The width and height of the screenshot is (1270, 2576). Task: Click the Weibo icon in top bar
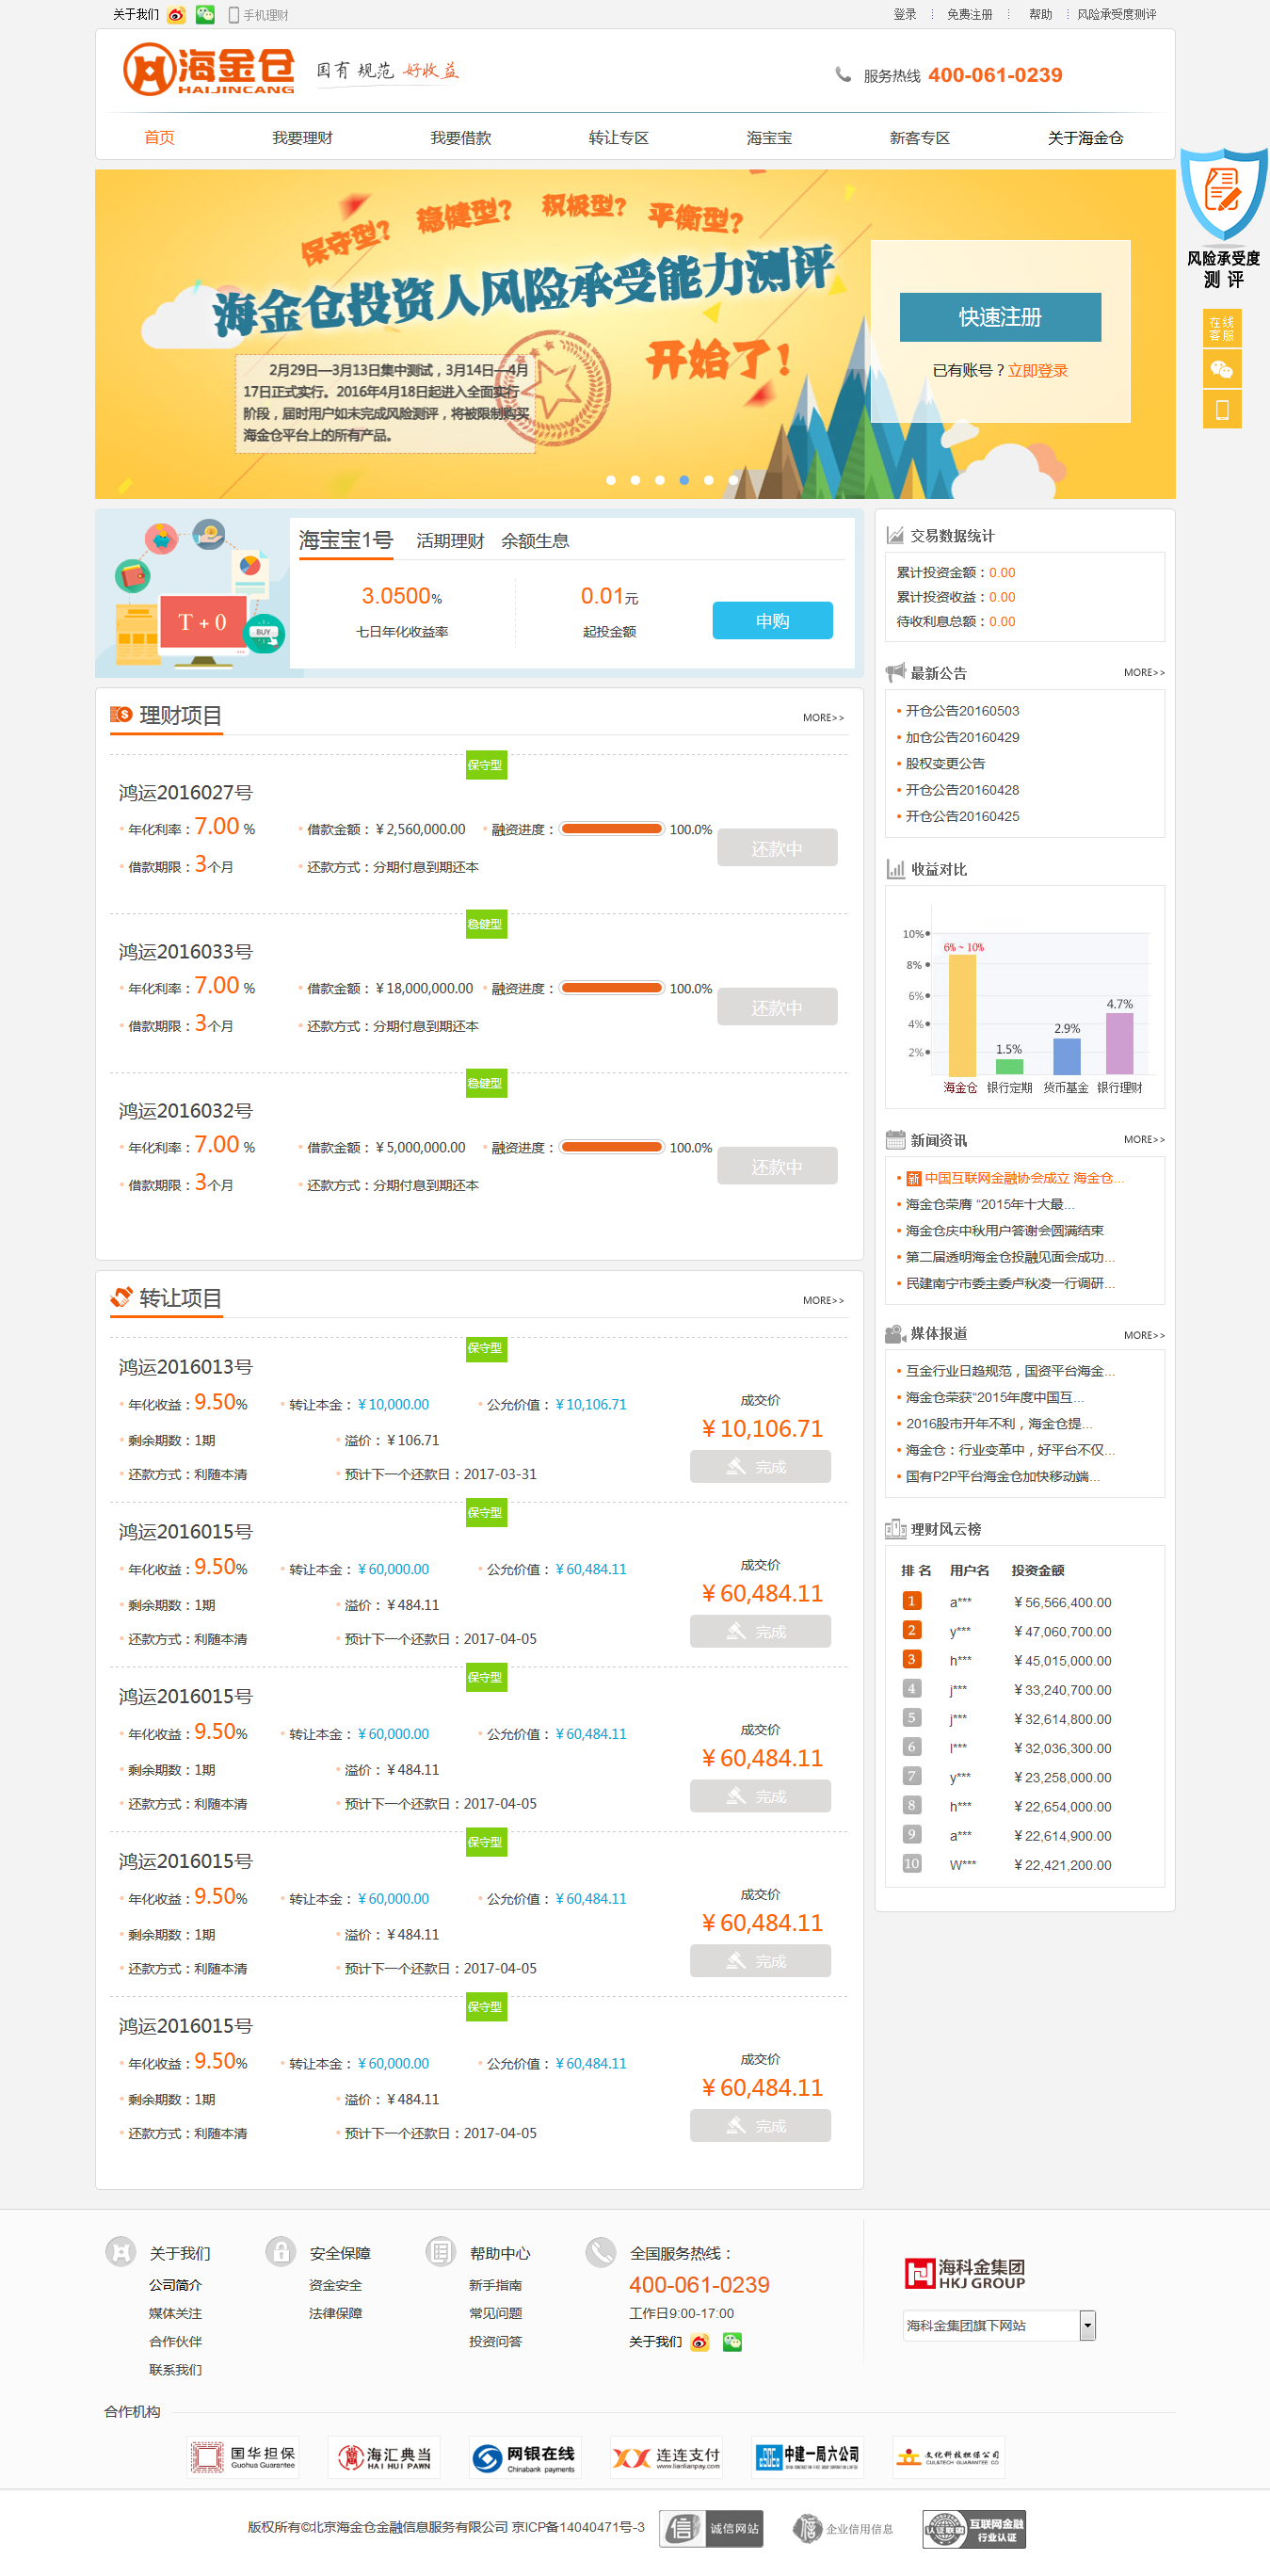coord(176,15)
